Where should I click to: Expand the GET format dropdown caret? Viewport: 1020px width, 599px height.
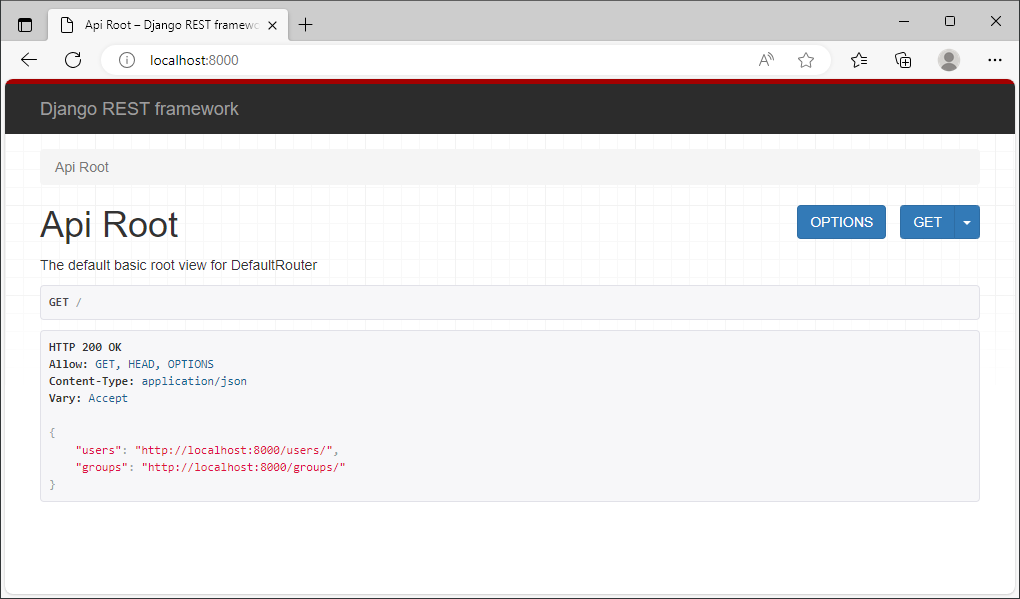click(967, 222)
